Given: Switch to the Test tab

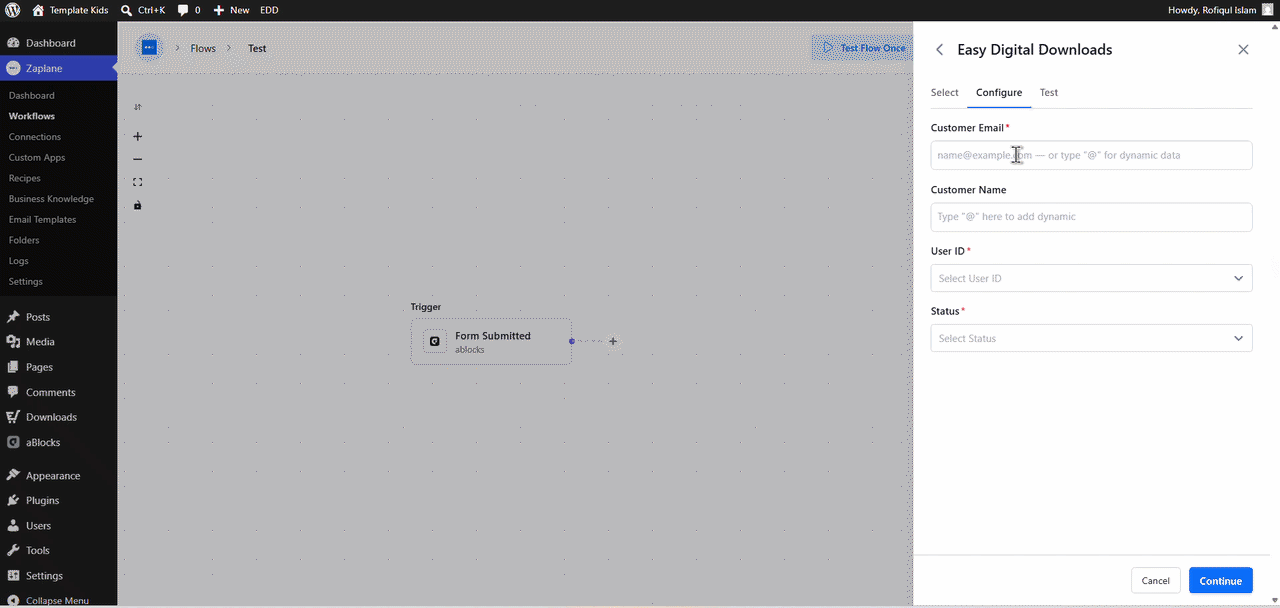Looking at the screenshot, I should click(1049, 92).
